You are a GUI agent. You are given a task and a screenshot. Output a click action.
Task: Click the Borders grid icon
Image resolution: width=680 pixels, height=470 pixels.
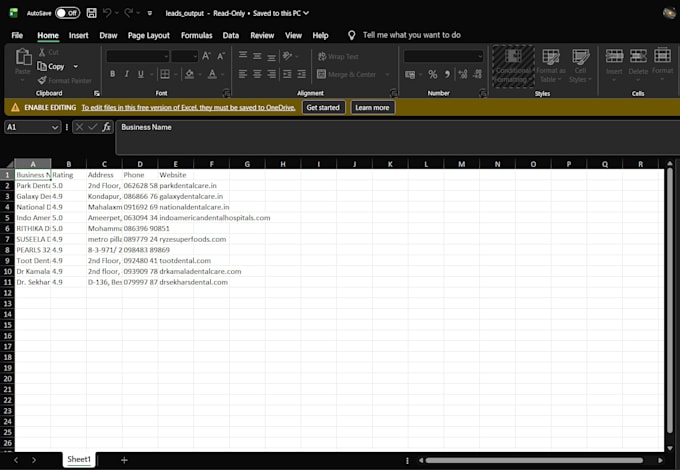click(x=165, y=74)
